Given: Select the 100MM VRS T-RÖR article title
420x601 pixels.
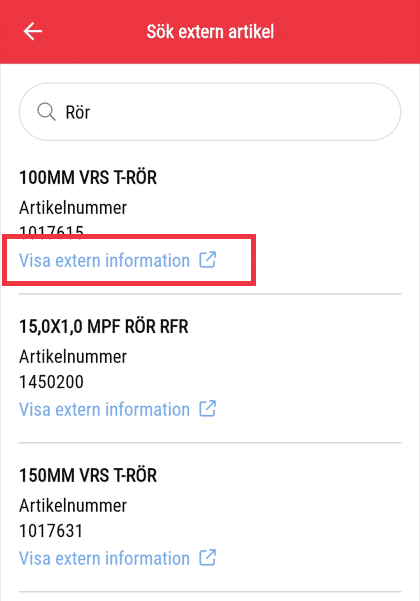Looking at the screenshot, I should pos(88,177).
